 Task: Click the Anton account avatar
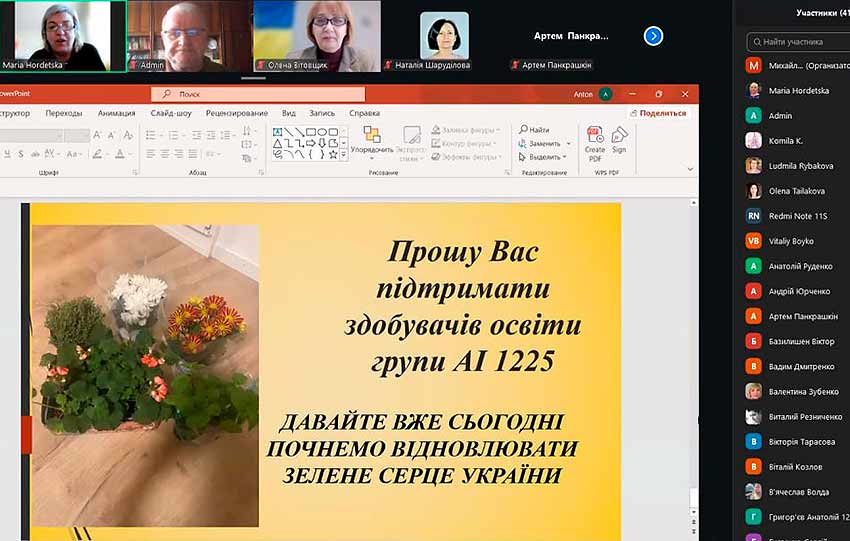[x=605, y=94]
